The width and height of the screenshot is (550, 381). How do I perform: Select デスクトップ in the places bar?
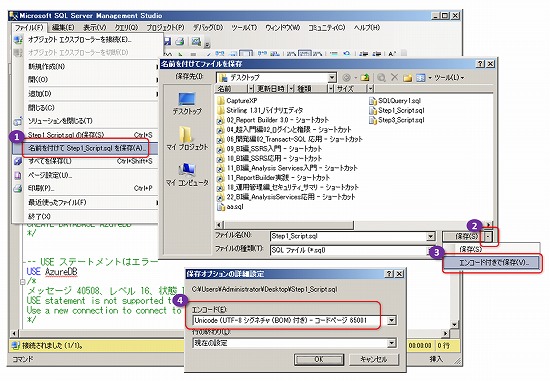[x=187, y=104]
